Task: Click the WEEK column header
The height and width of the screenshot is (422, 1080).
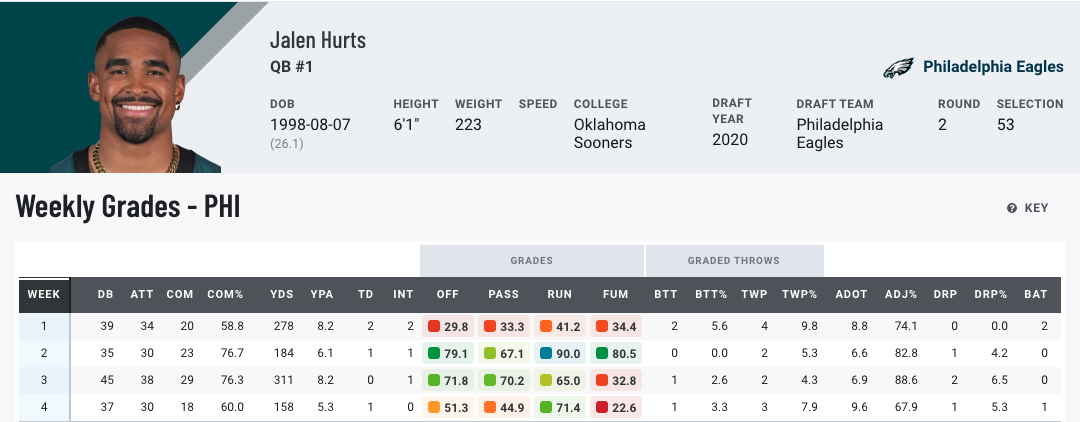Action: coord(43,294)
